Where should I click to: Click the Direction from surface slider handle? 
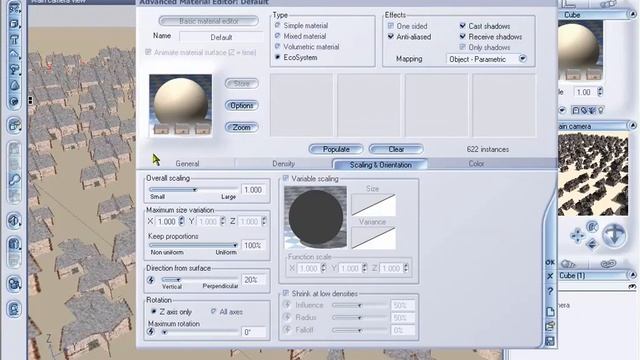point(178,280)
